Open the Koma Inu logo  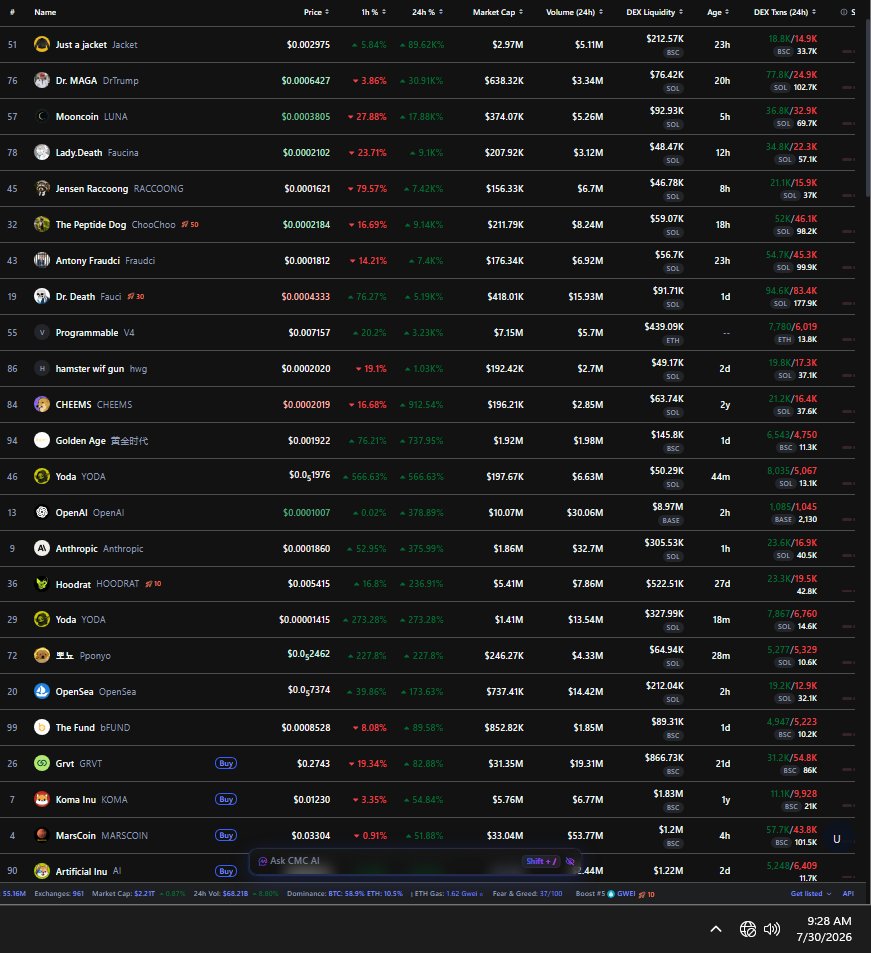tap(42, 799)
